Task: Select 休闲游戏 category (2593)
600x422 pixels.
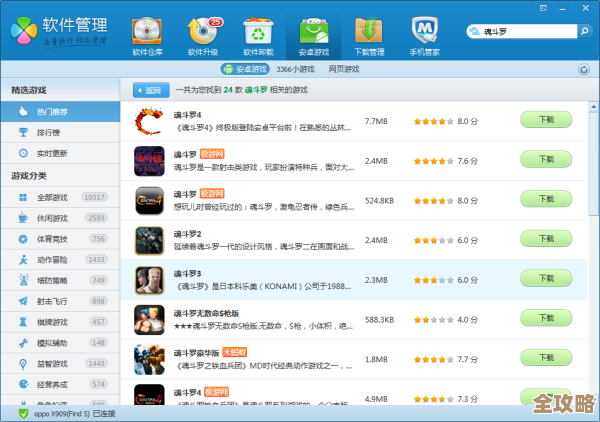Action: pyautogui.click(x=60, y=218)
